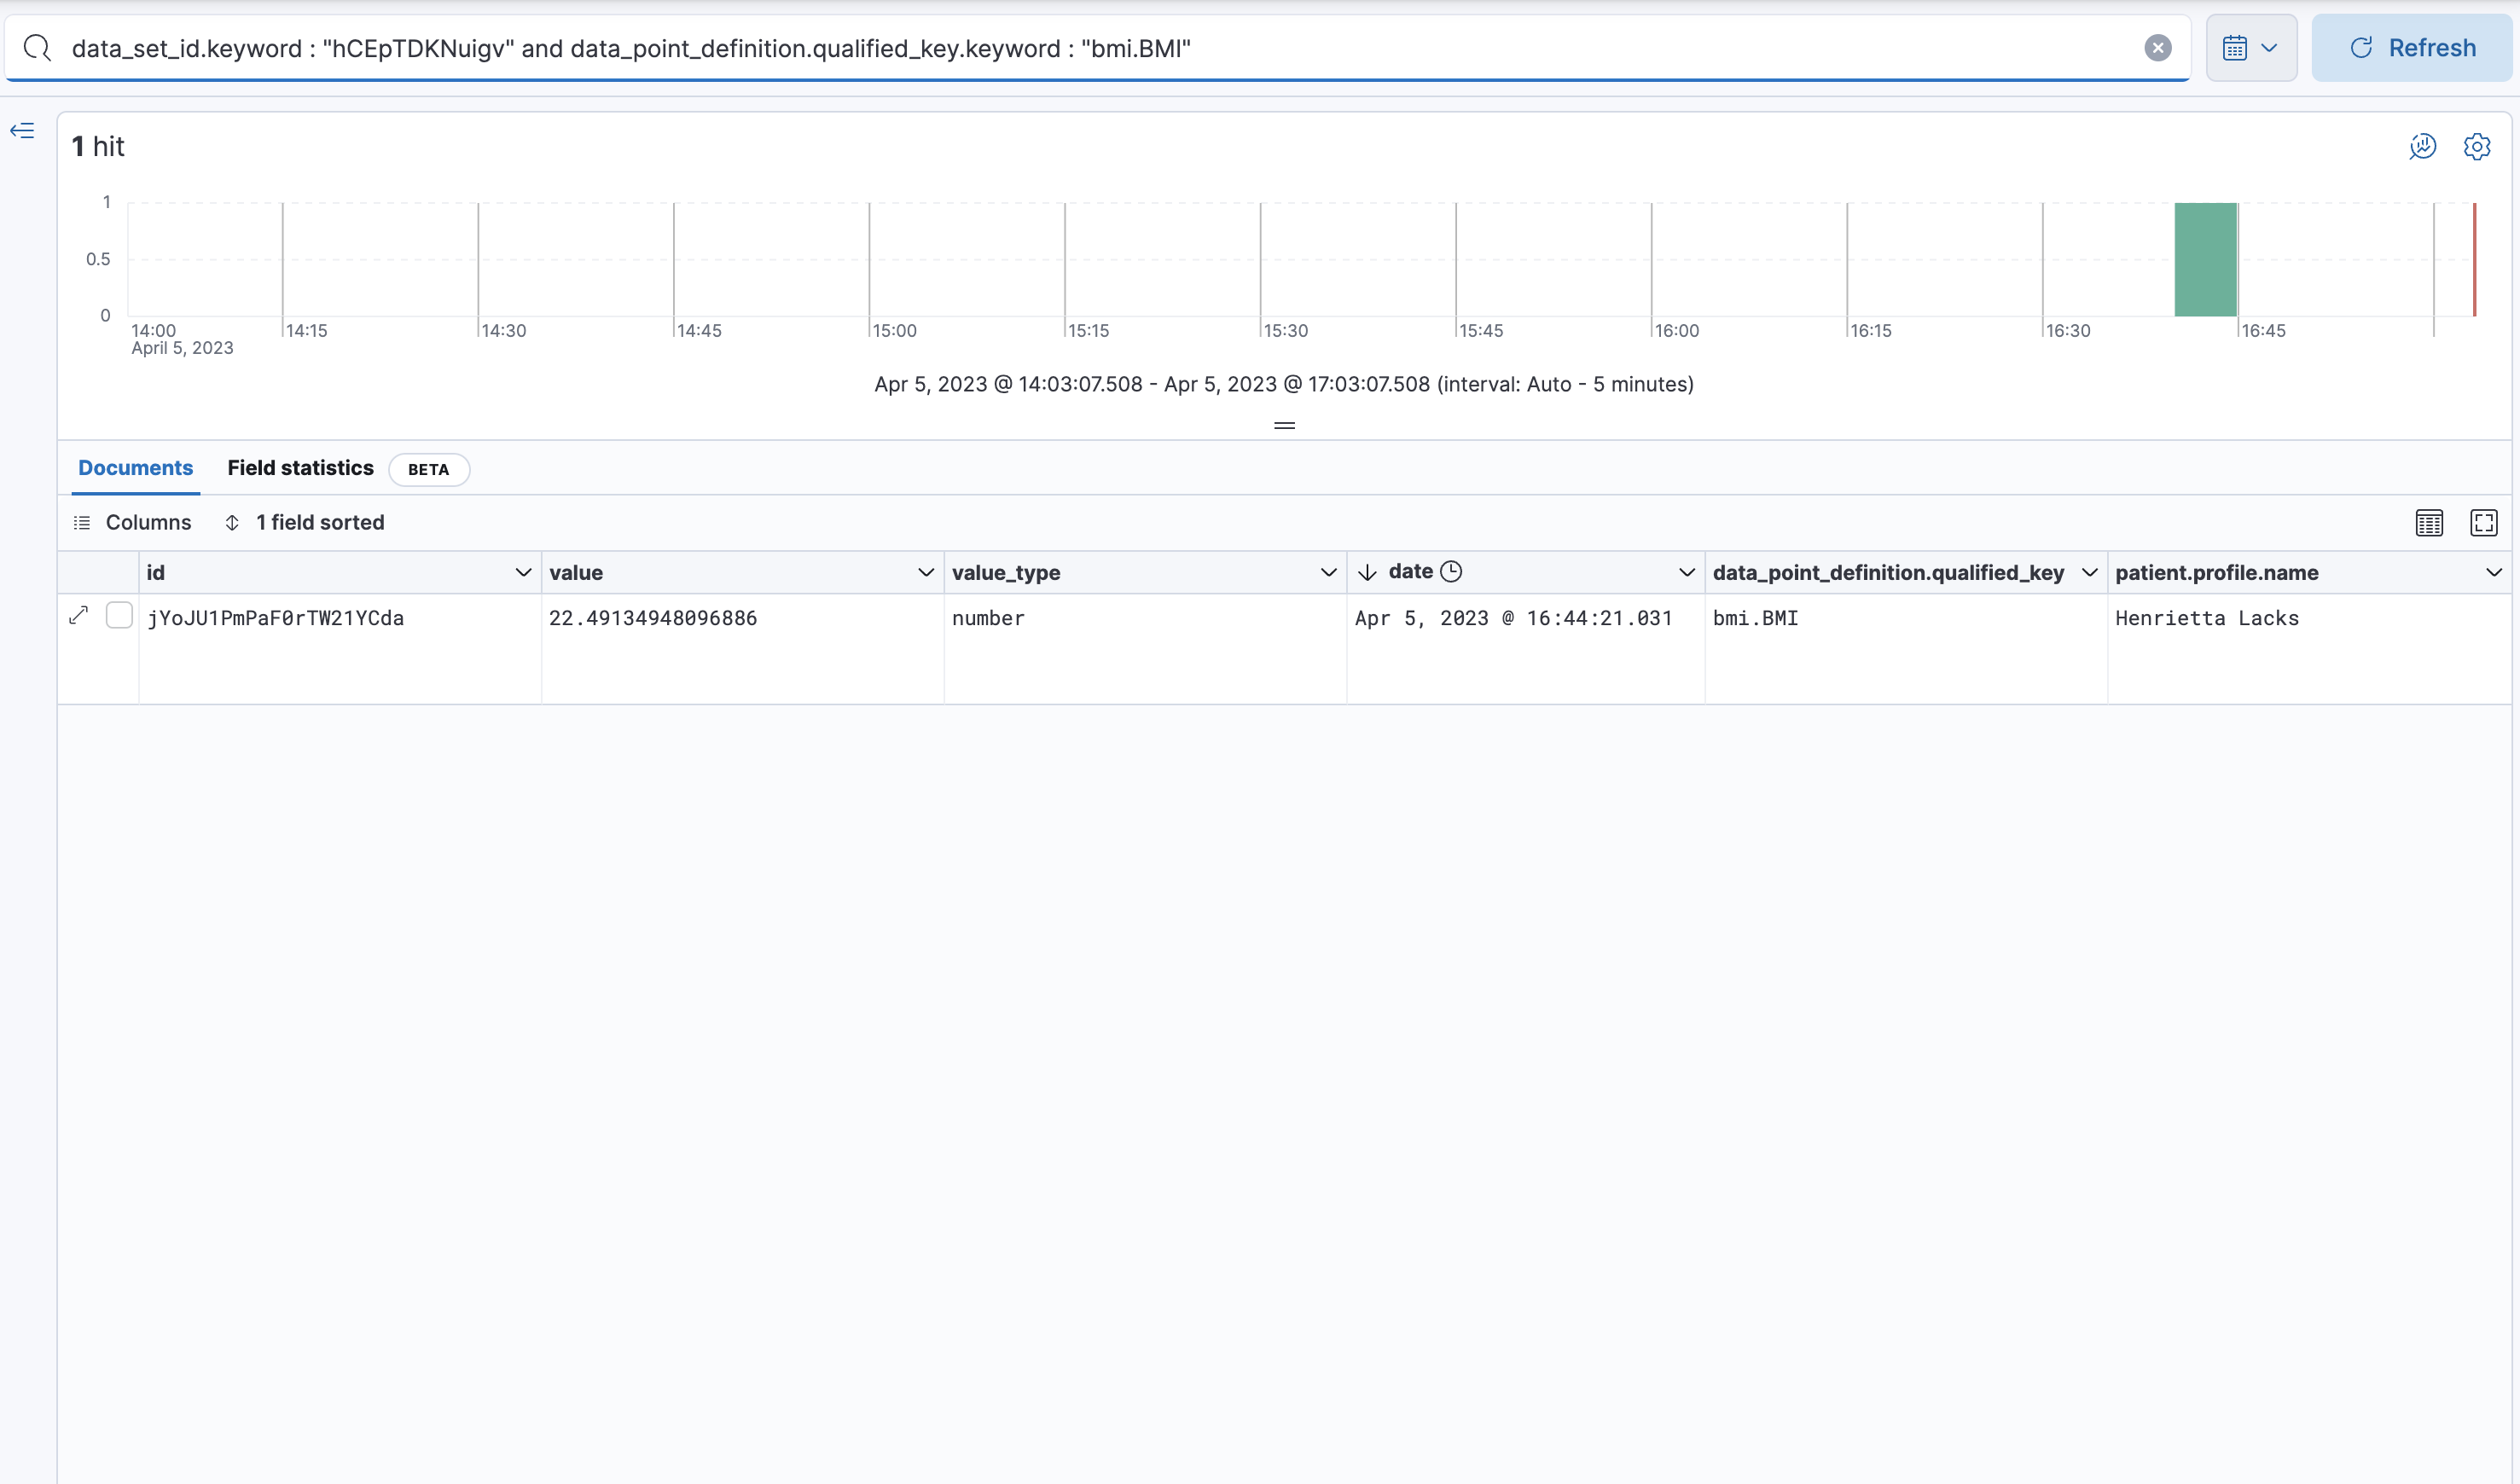Click the chart resize handle
The height and width of the screenshot is (1484, 2520).
[x=1284, y=426]
